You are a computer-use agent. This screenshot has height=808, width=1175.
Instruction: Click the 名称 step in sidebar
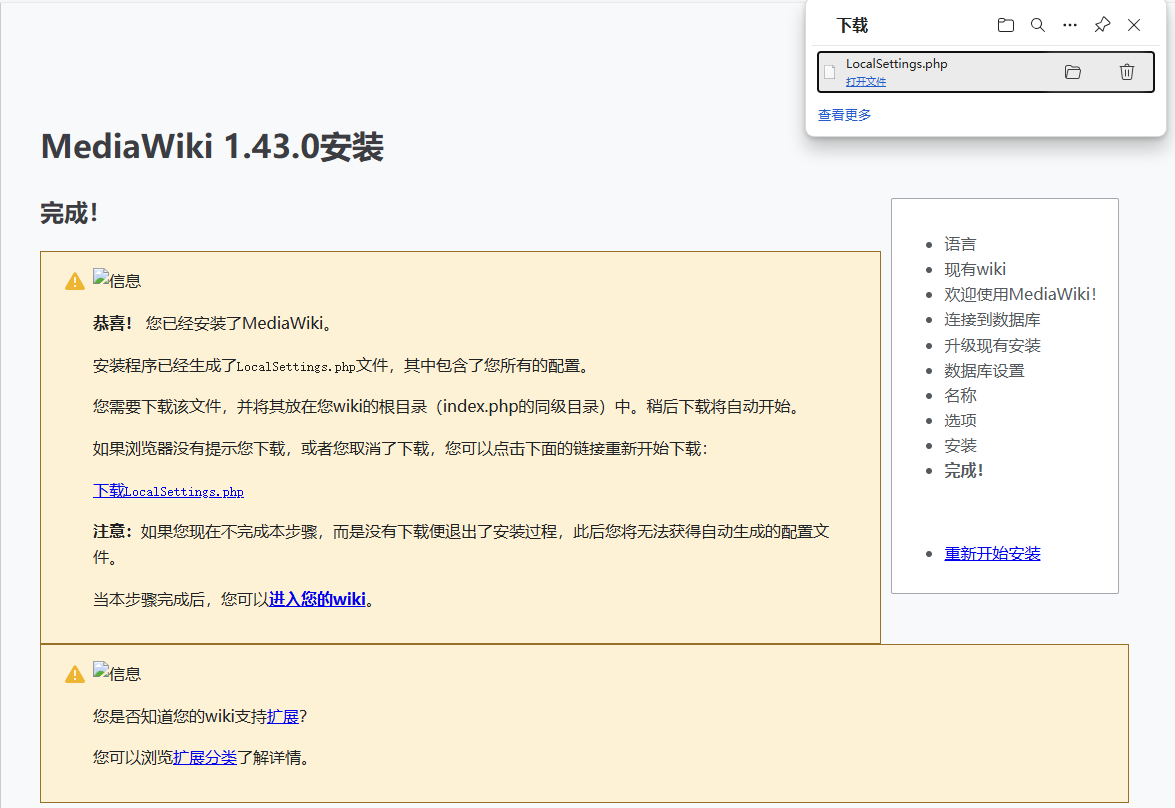click(960, 395)
